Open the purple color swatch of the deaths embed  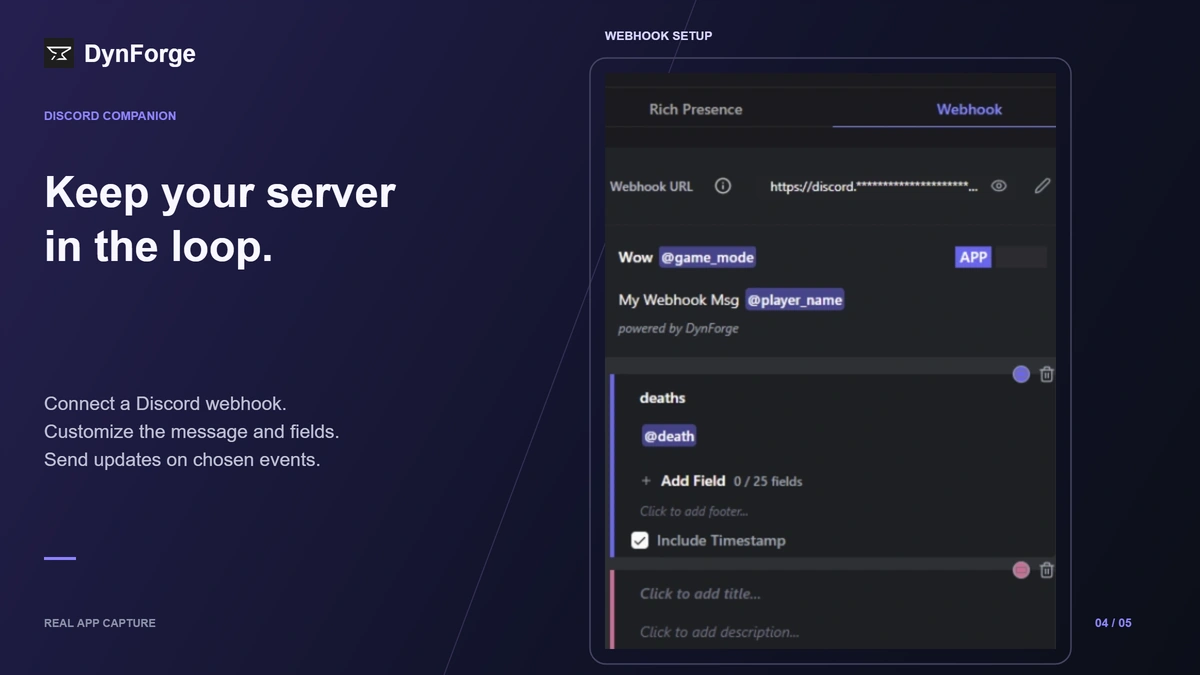[1021, 374]
